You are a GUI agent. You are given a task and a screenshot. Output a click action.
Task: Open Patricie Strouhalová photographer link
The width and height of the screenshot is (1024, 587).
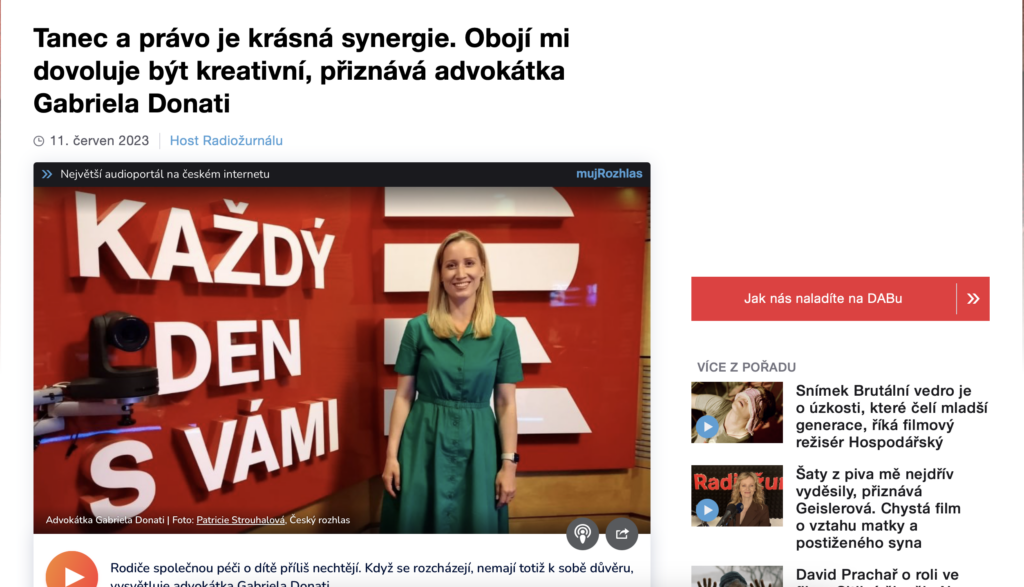(240, 520)
